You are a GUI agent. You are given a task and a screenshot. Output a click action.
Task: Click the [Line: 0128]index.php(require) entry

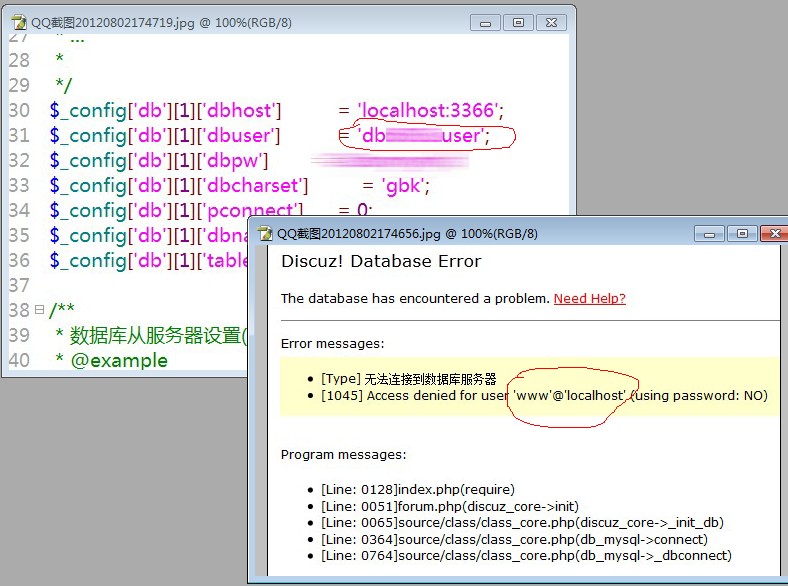(x=418, y=490)
